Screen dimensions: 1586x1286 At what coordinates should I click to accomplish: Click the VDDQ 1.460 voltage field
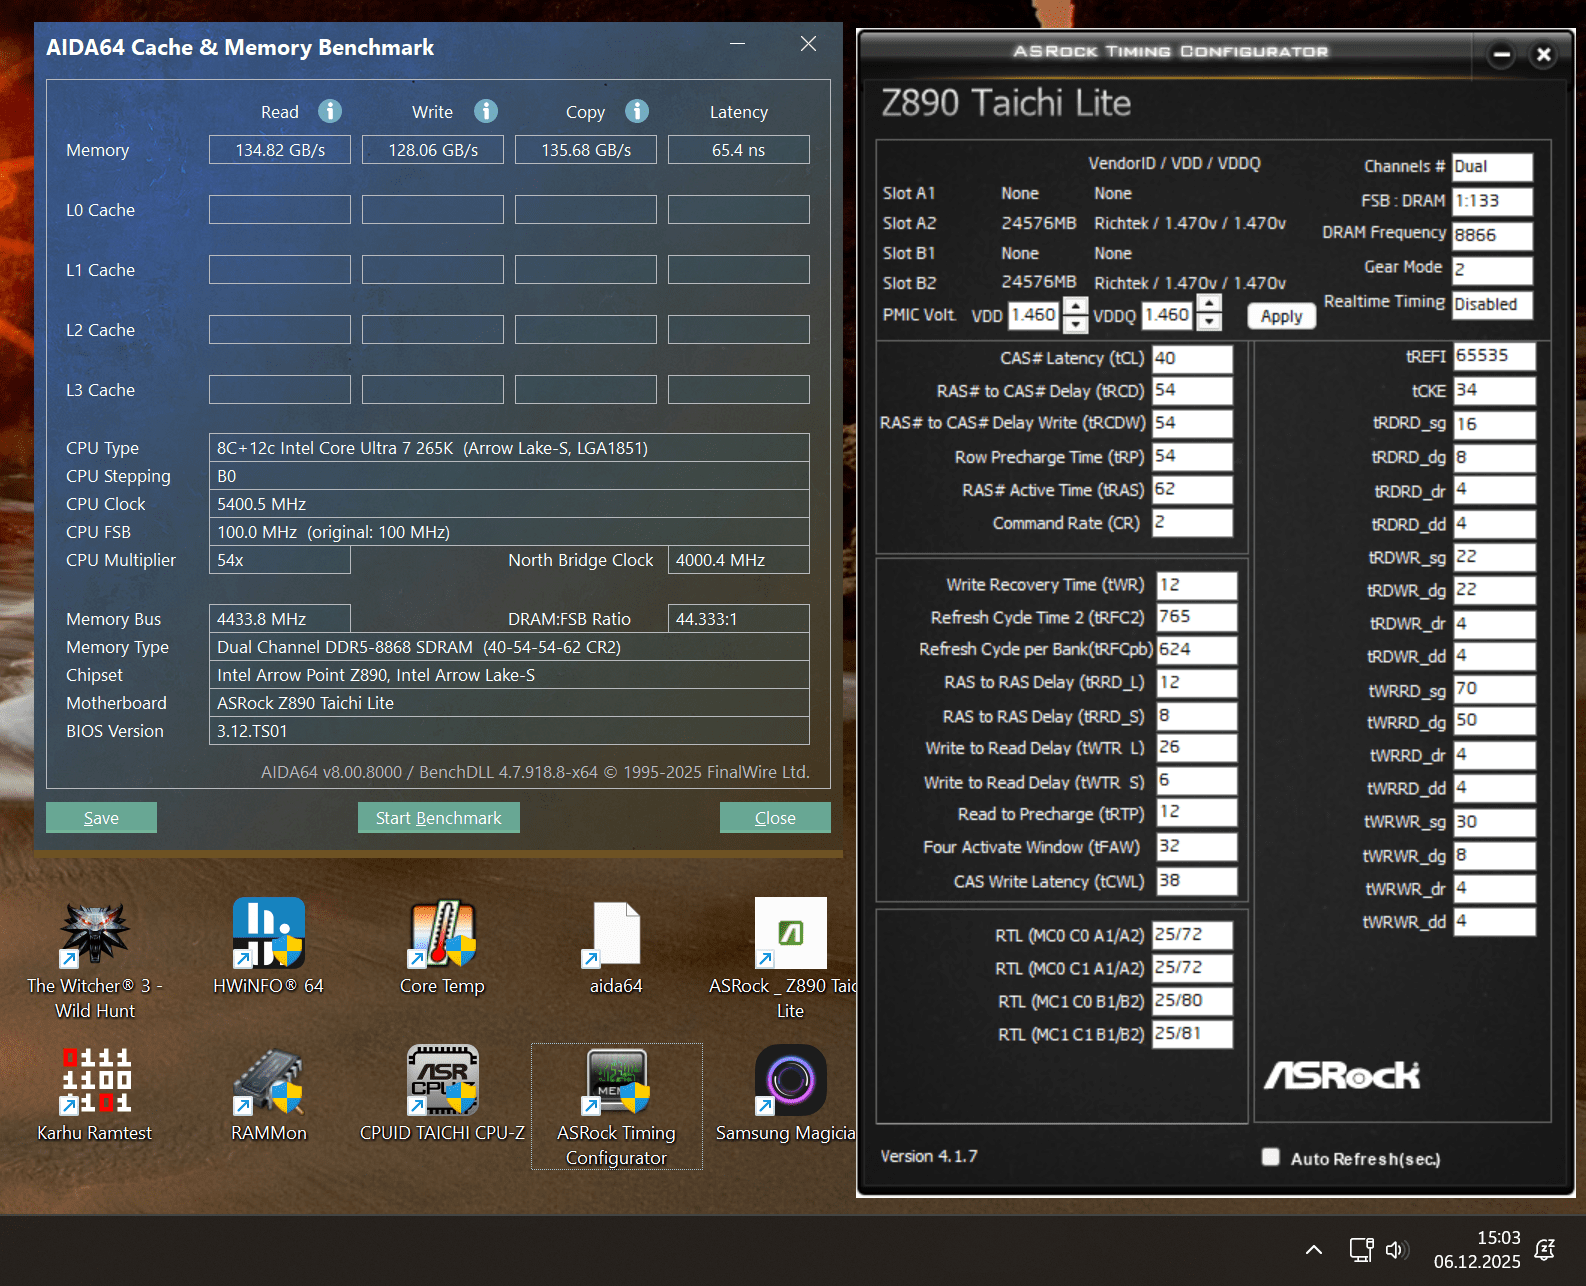(x=1168, y=315)
